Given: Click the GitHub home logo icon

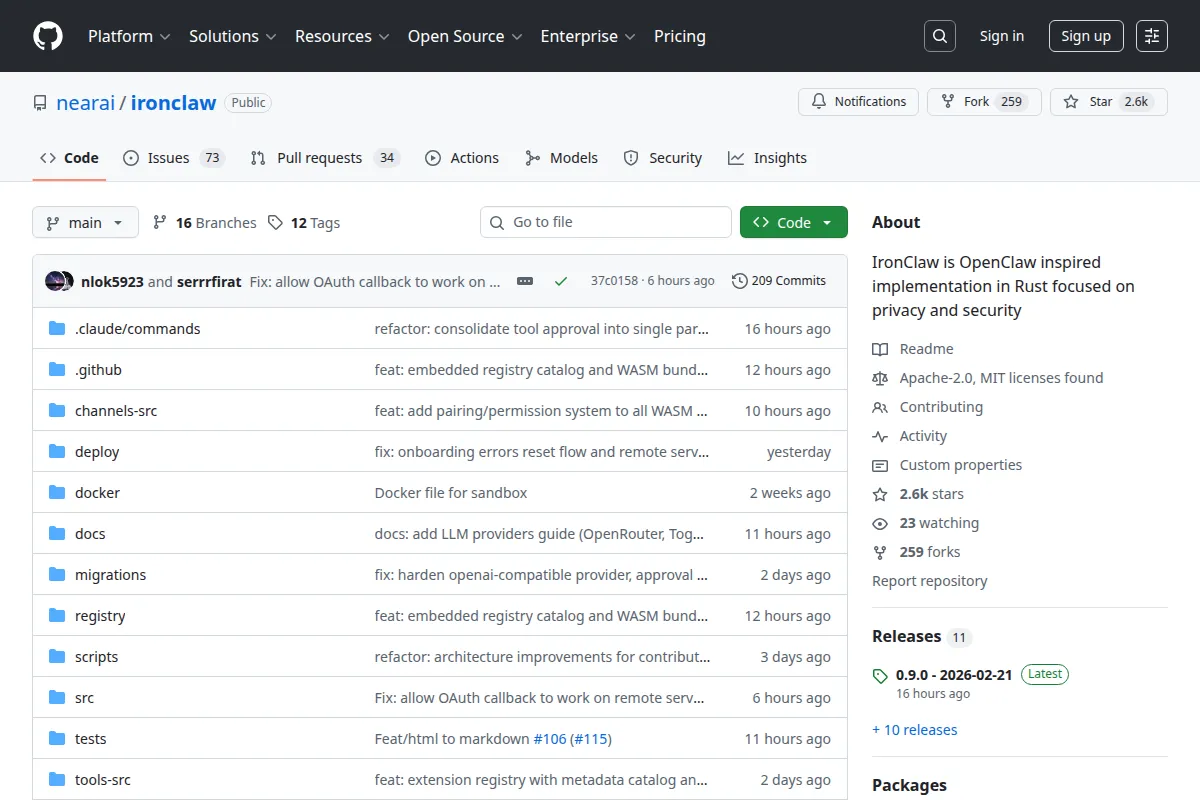Looking at the screenshot, I should coord(47,36).
